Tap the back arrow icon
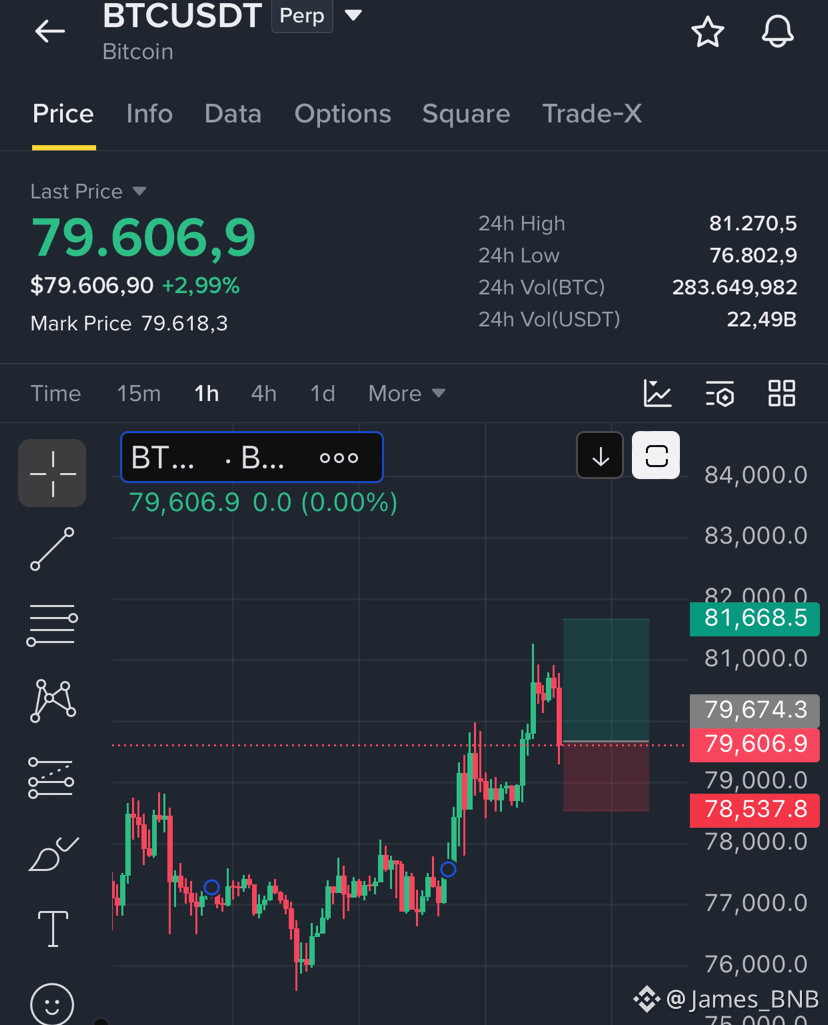The image size is (828, 1025). [50, 31]
